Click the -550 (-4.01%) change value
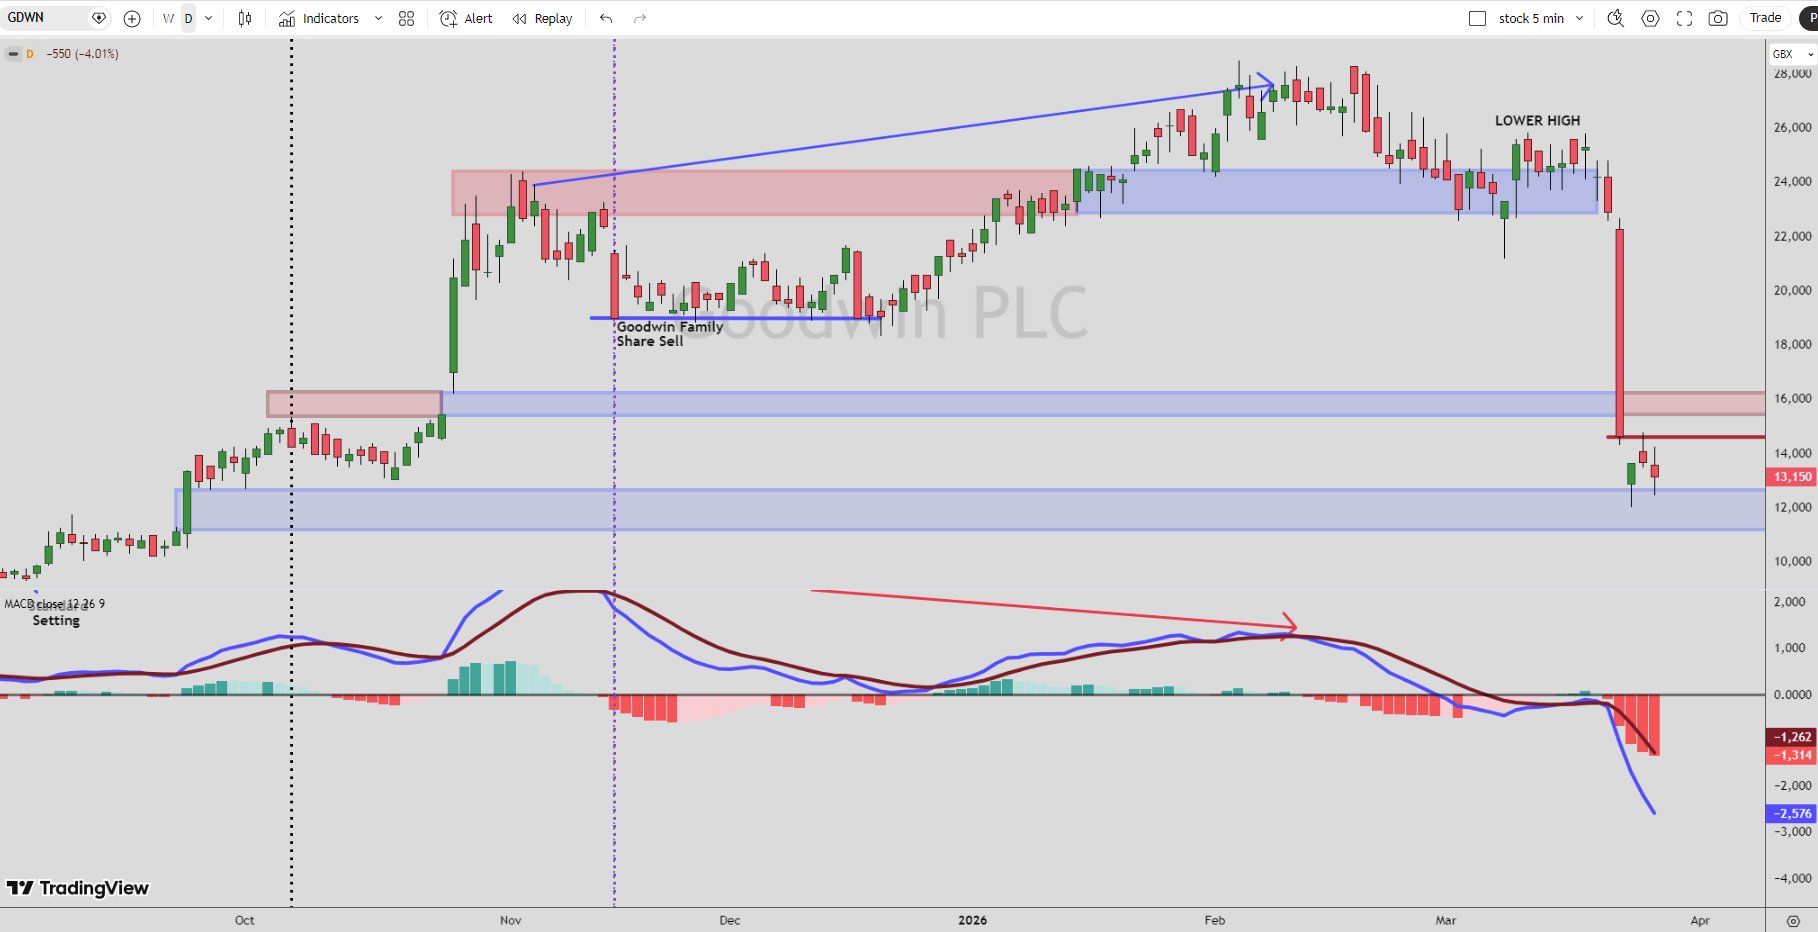Viewport: 1818px width, 932px height. (82, 54)
